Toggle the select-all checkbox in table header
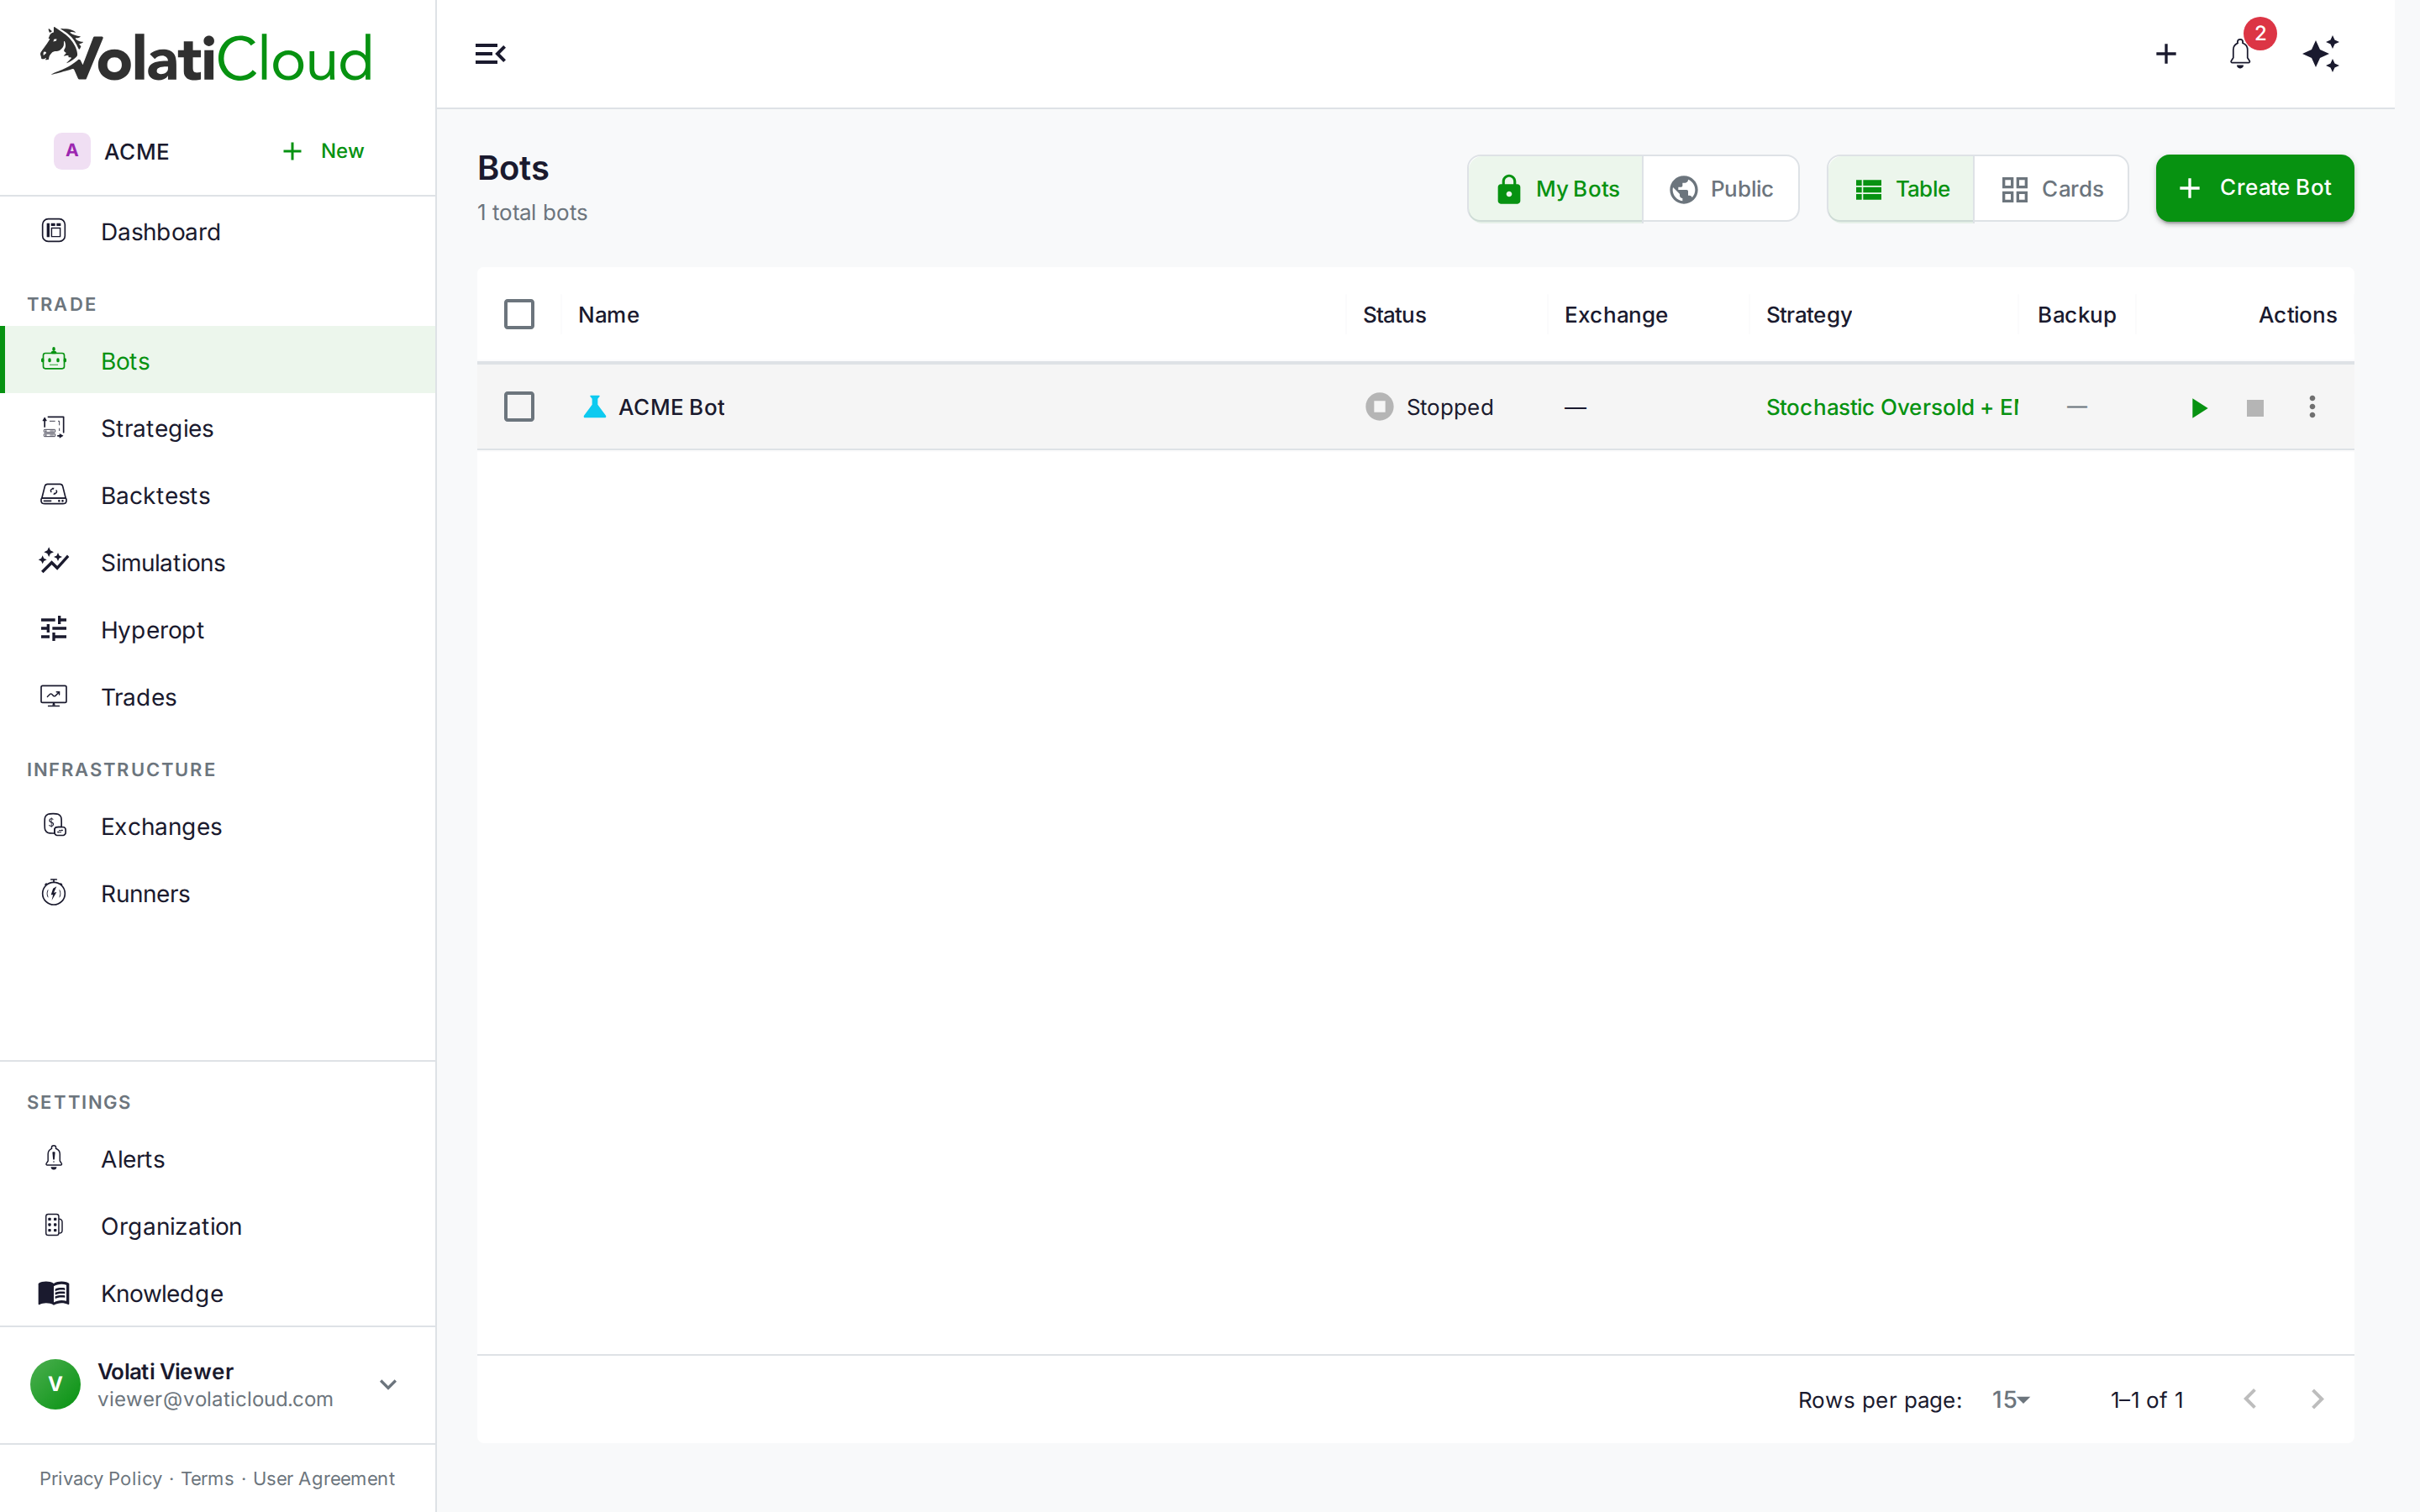 point(519,314)
